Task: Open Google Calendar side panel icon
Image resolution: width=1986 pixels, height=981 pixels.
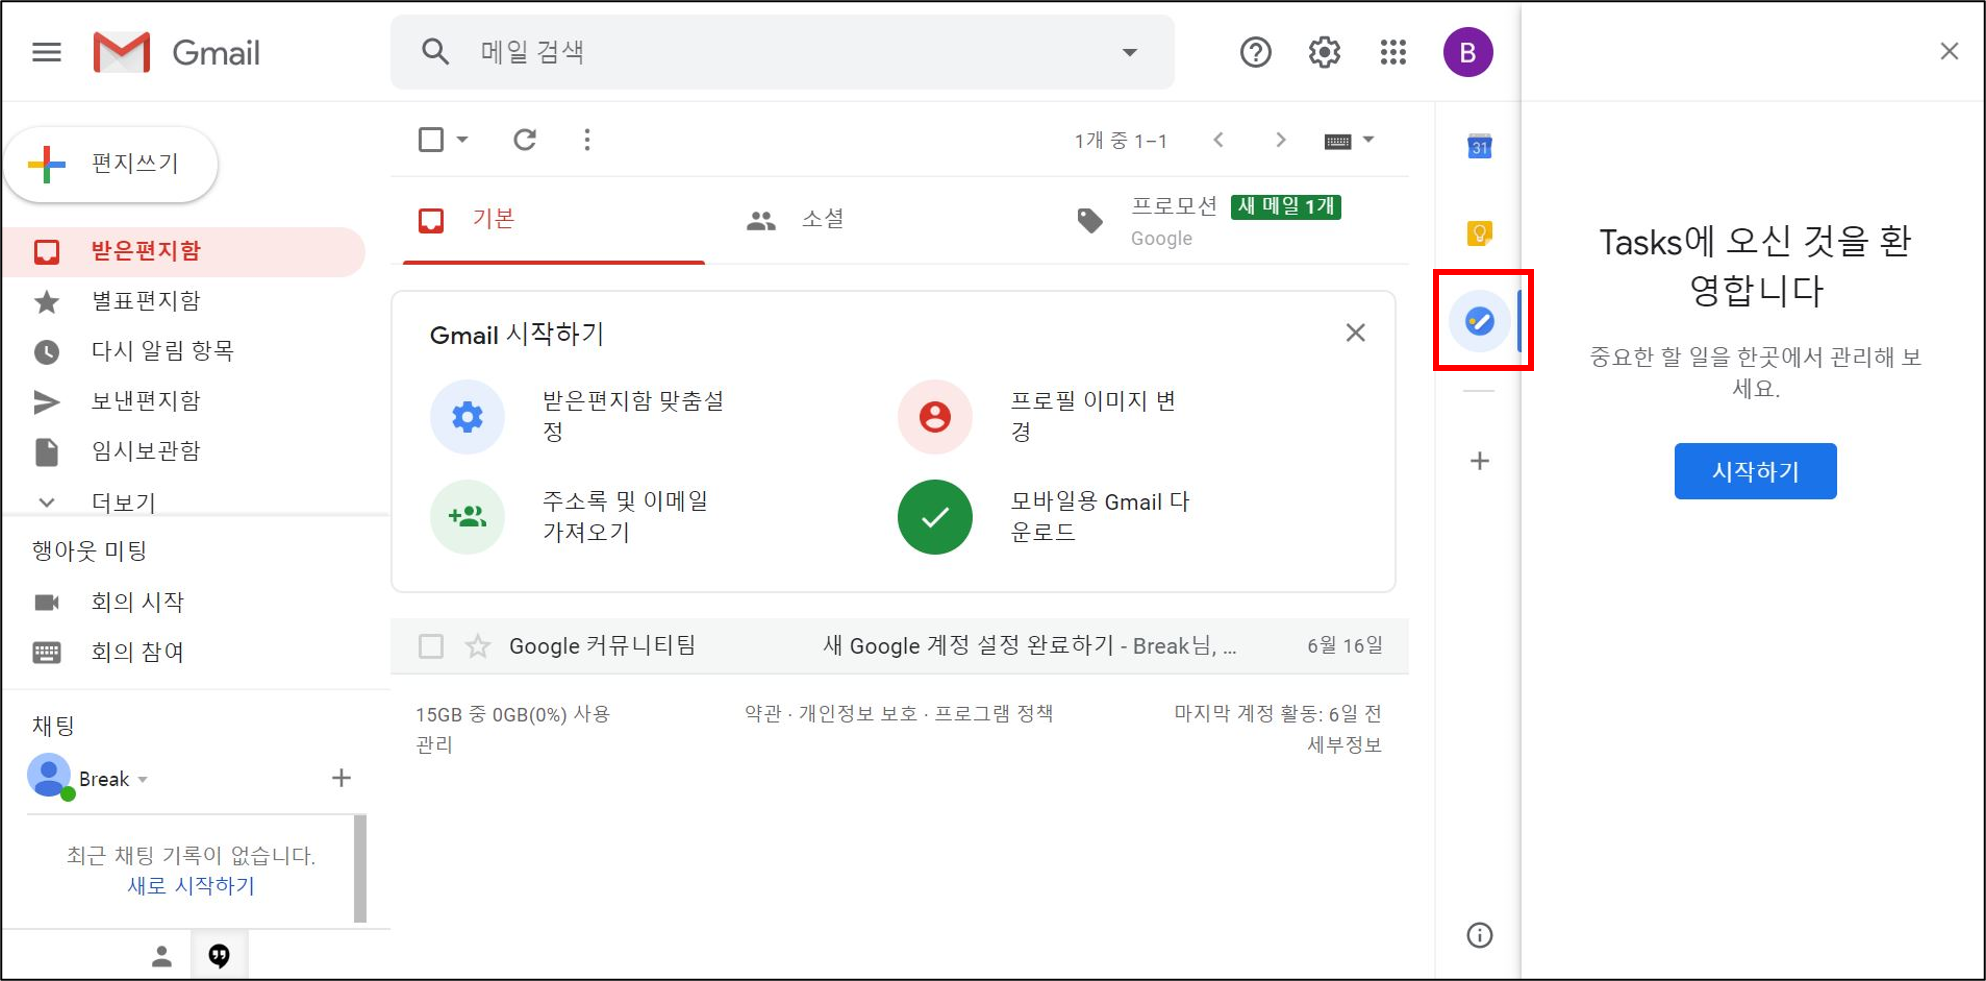Action: click(x=1479, y=147)
